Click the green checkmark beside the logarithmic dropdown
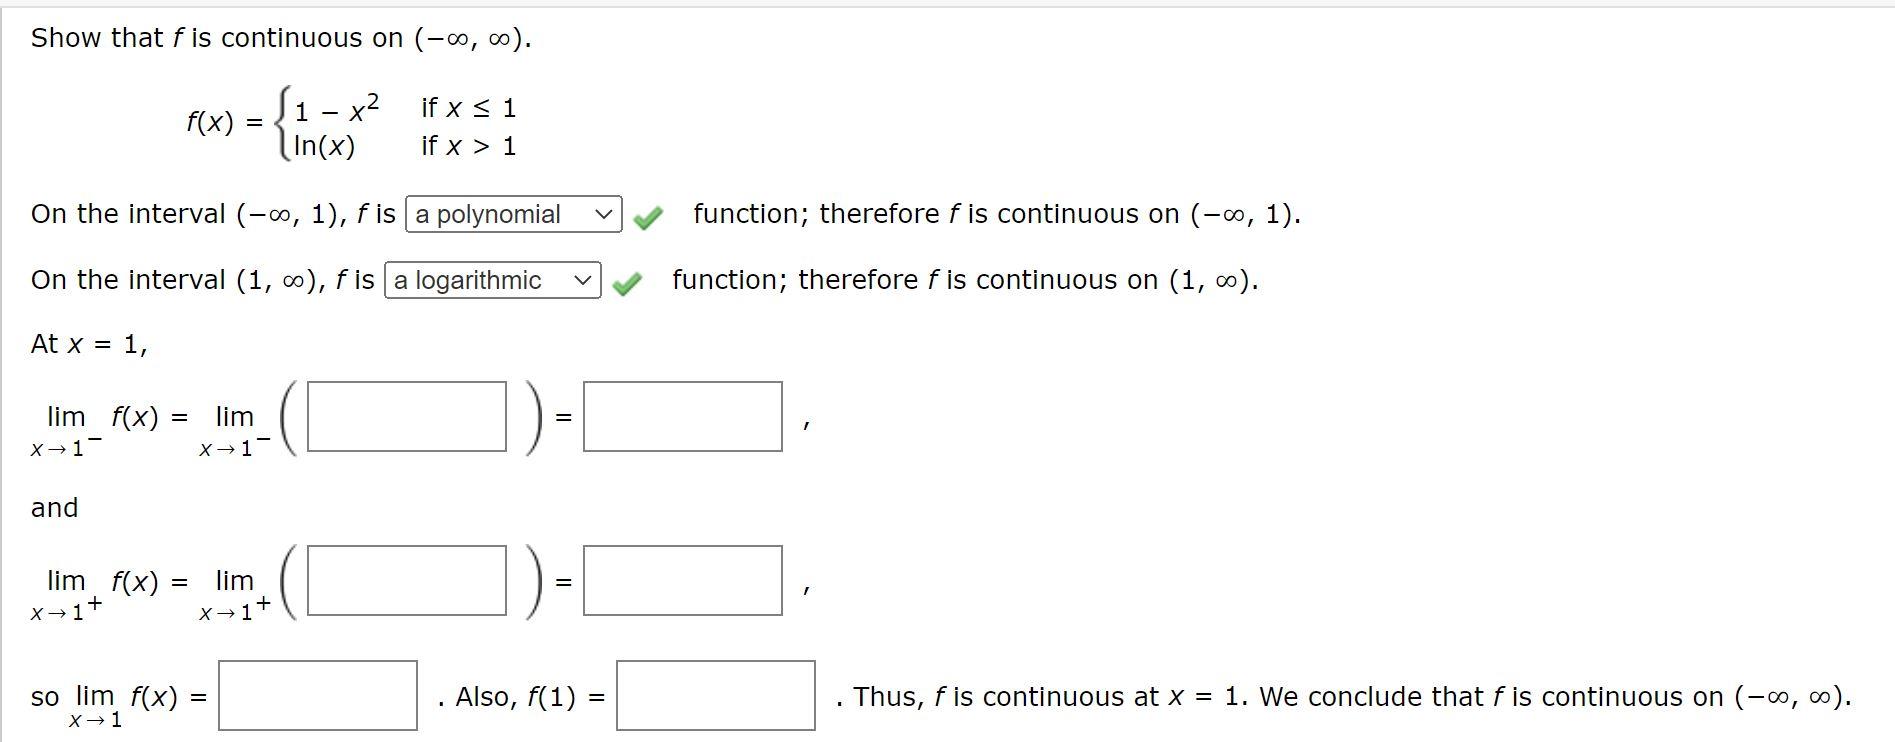This screenshot has height=742, width=1895. (x=630, y=281)
